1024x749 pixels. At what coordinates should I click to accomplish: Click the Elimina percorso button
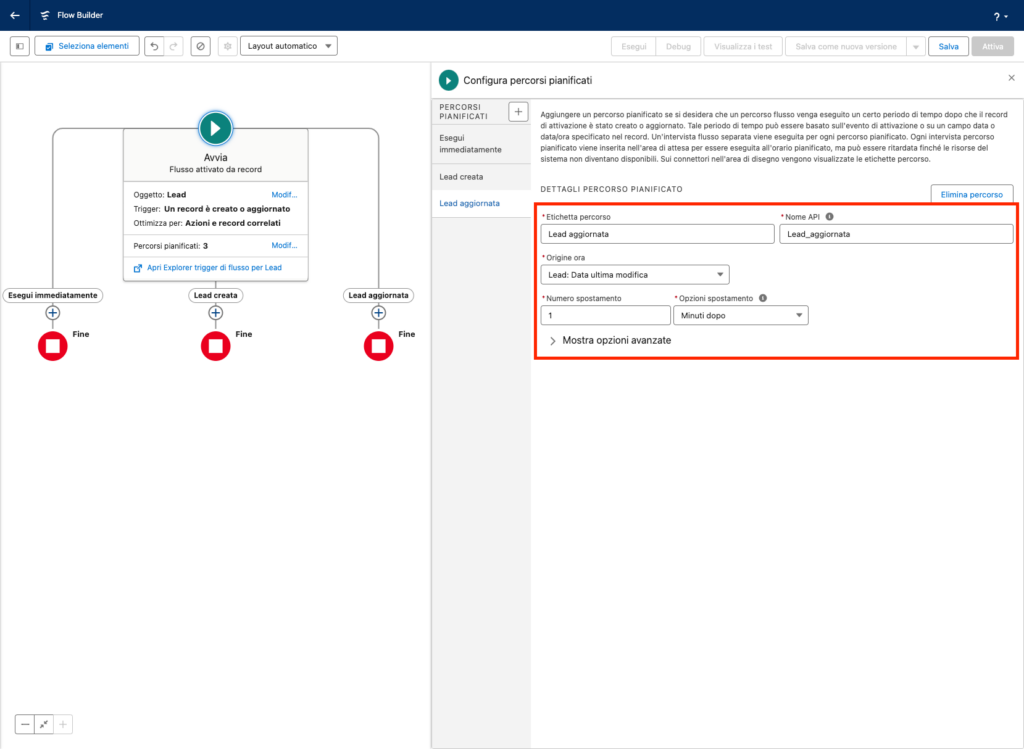[971, 194]
